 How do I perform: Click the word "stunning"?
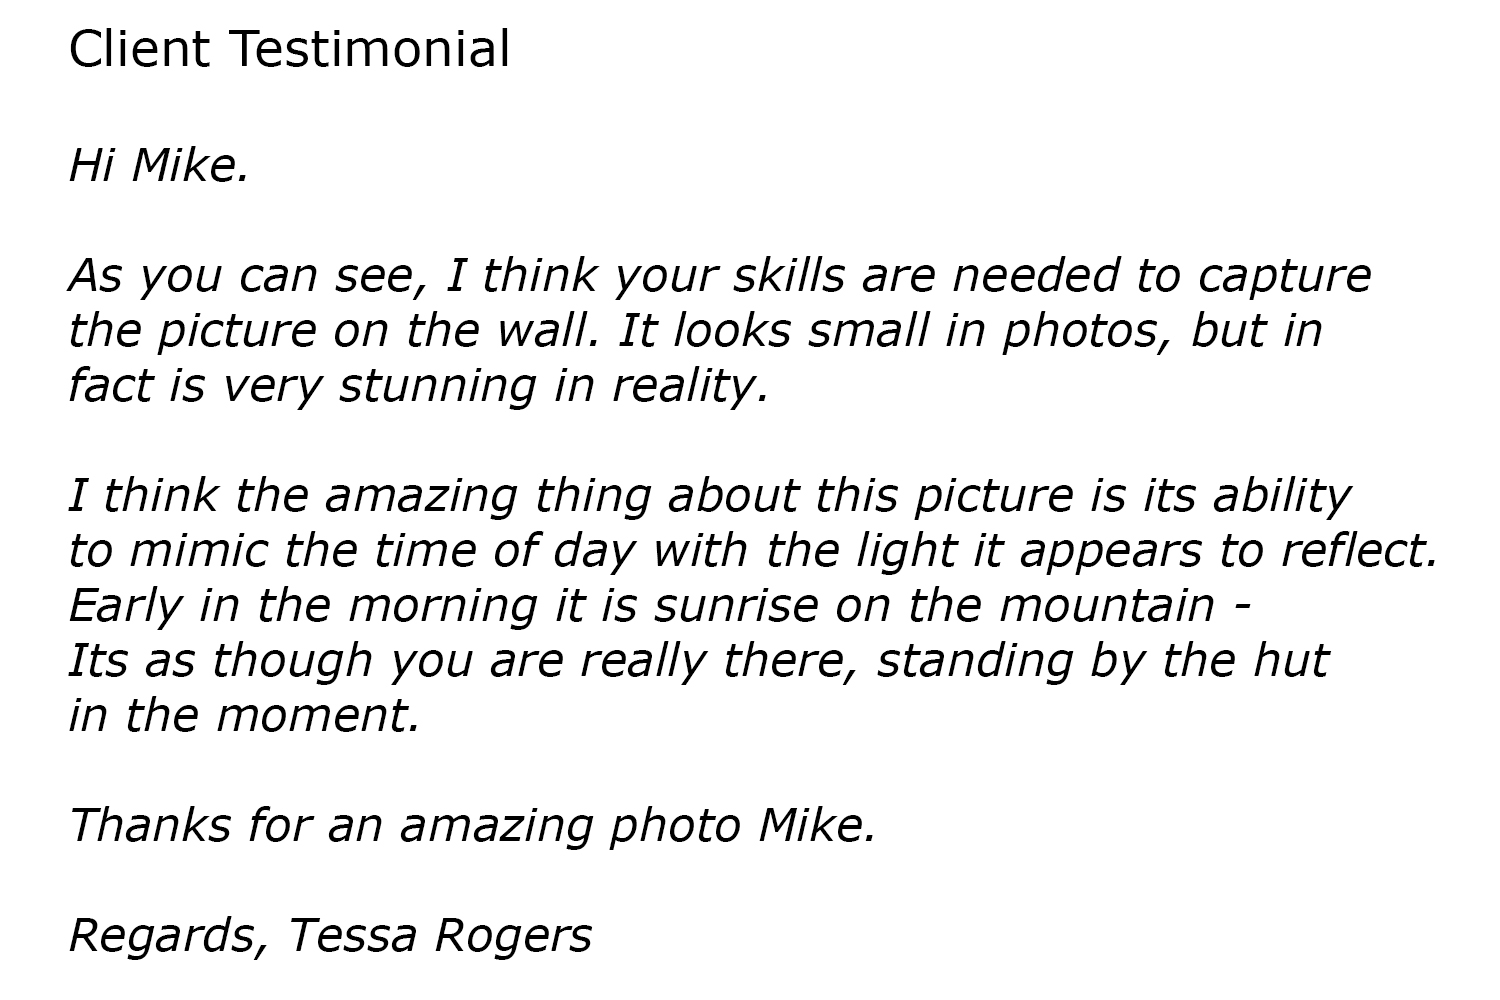[x=438, y=387]
